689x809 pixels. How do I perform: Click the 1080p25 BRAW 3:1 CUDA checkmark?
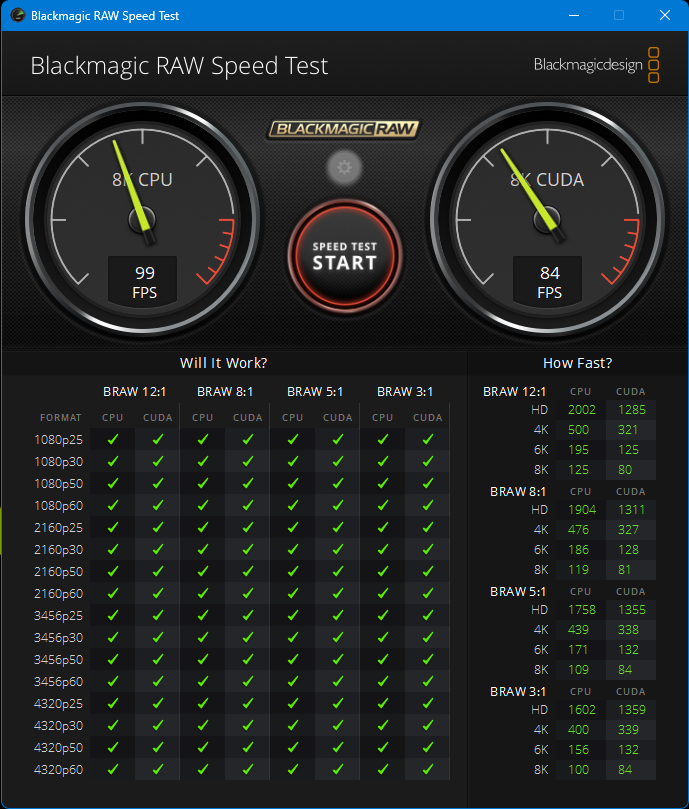[427, 439]
